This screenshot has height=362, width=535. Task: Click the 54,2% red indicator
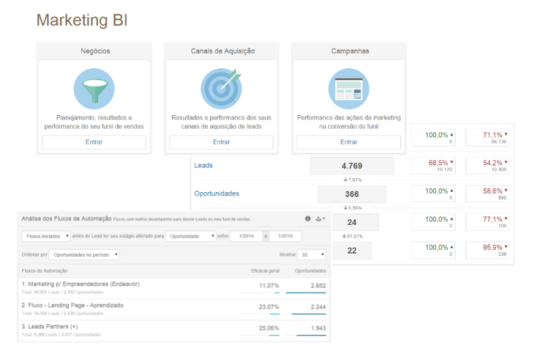tap(488, 165)
